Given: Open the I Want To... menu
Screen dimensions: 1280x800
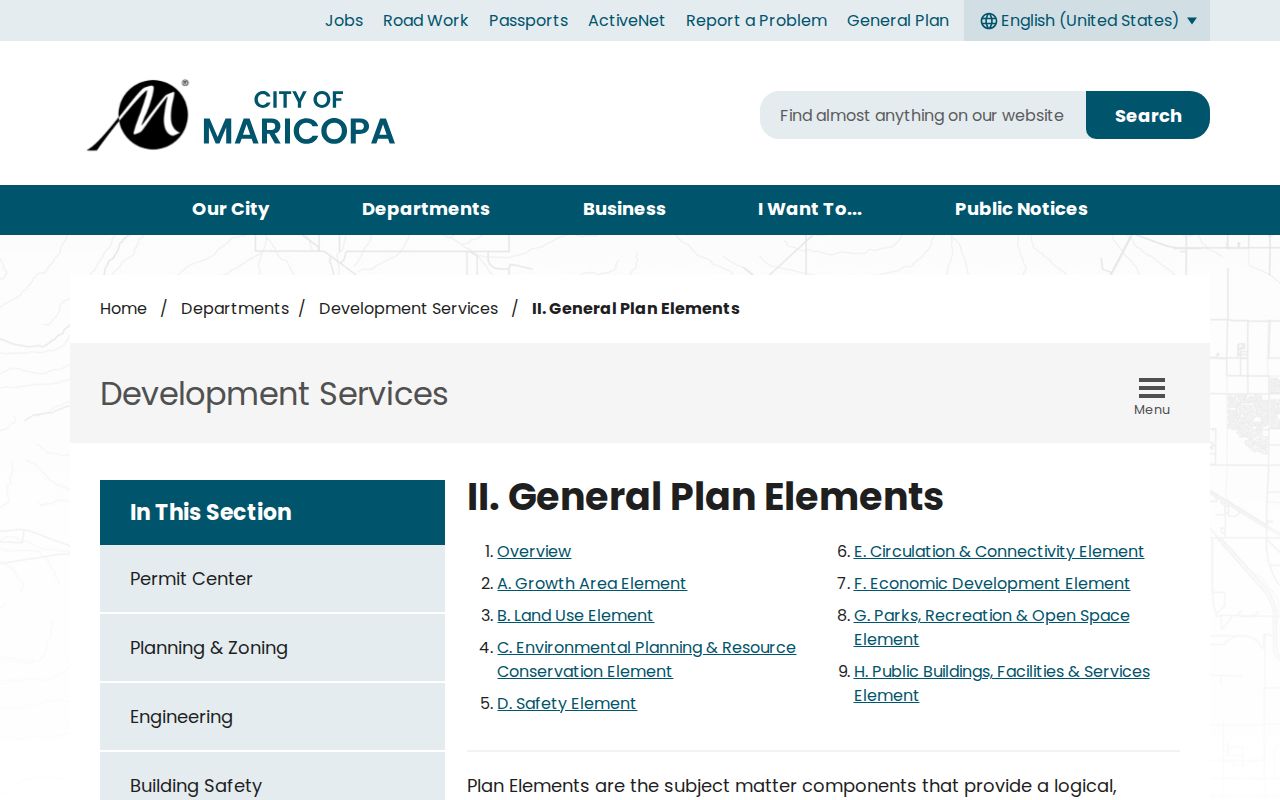Looking at the screenshot, I should coord(810,209).
